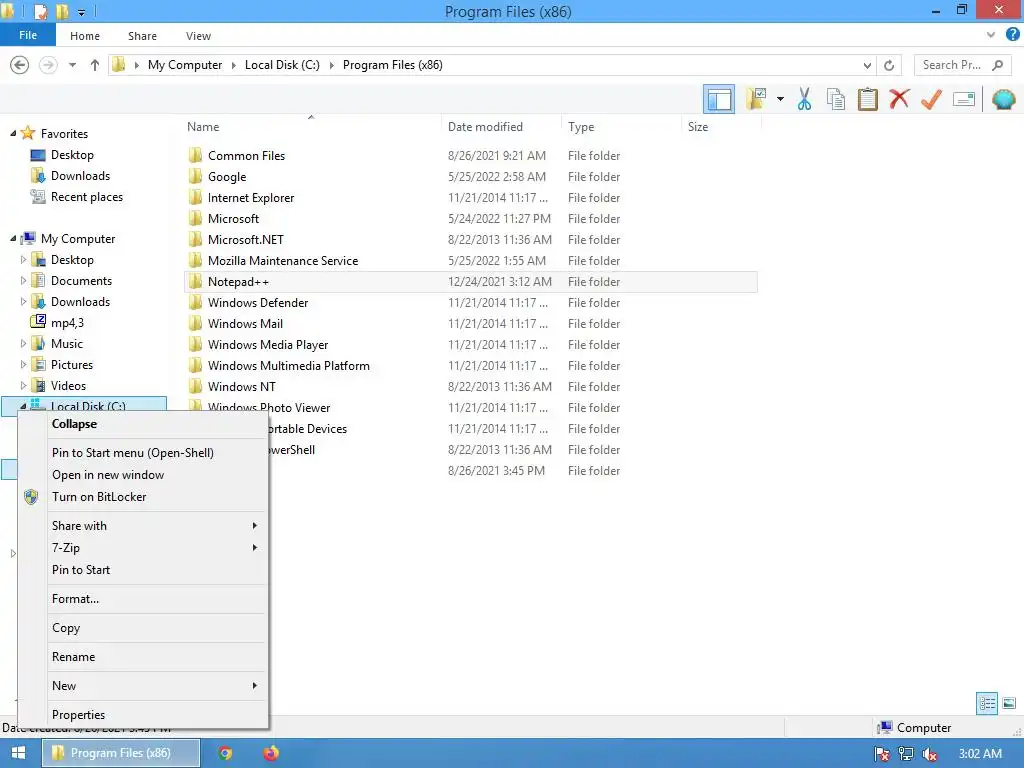Switch to Details view button
The width and height of the screenshot is (1024, 768).
[x=987, y=703]
